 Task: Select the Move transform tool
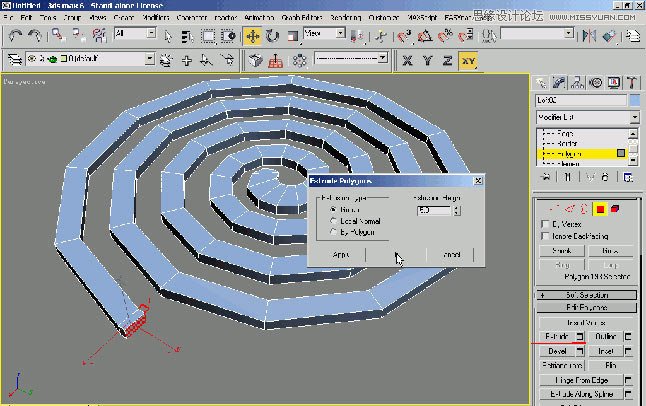(x=252, y=36)
